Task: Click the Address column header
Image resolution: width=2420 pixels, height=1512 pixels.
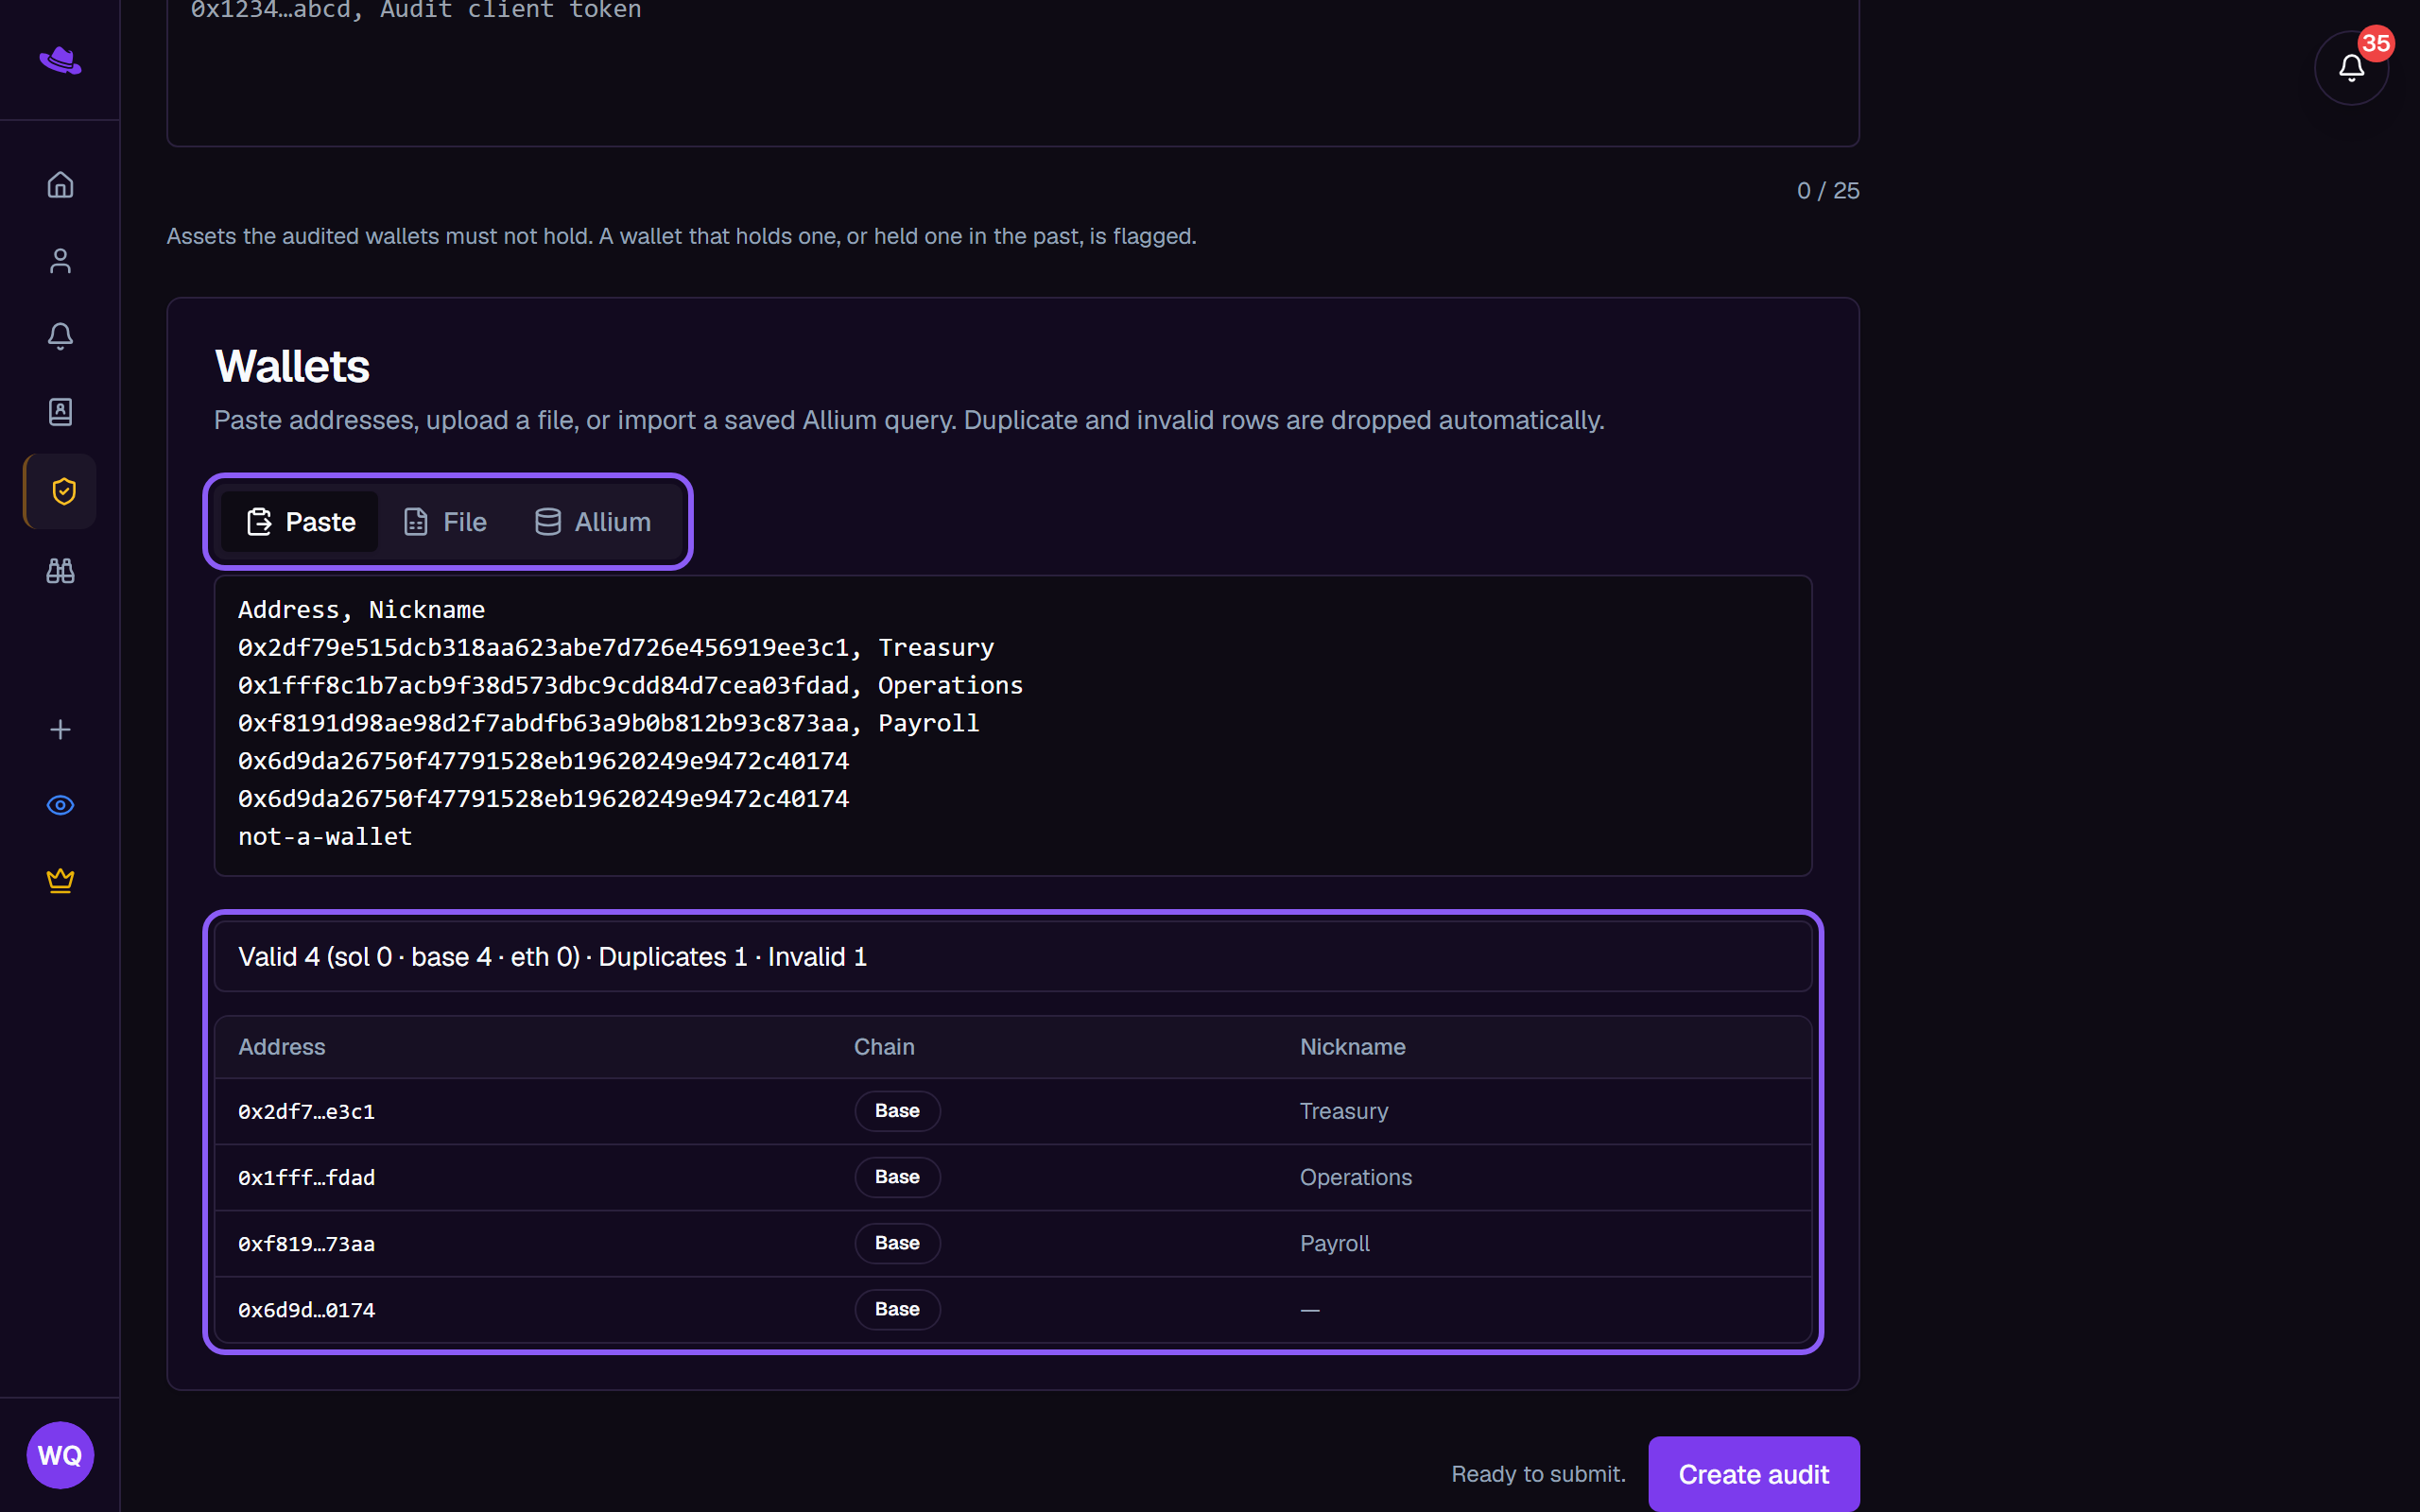Action: tap(281, 1047)
